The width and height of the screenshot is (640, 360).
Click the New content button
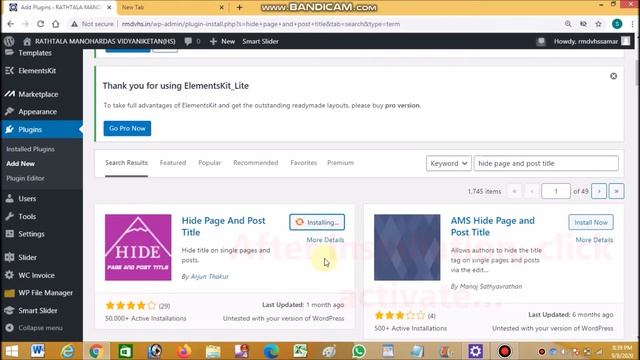(222, 41)
